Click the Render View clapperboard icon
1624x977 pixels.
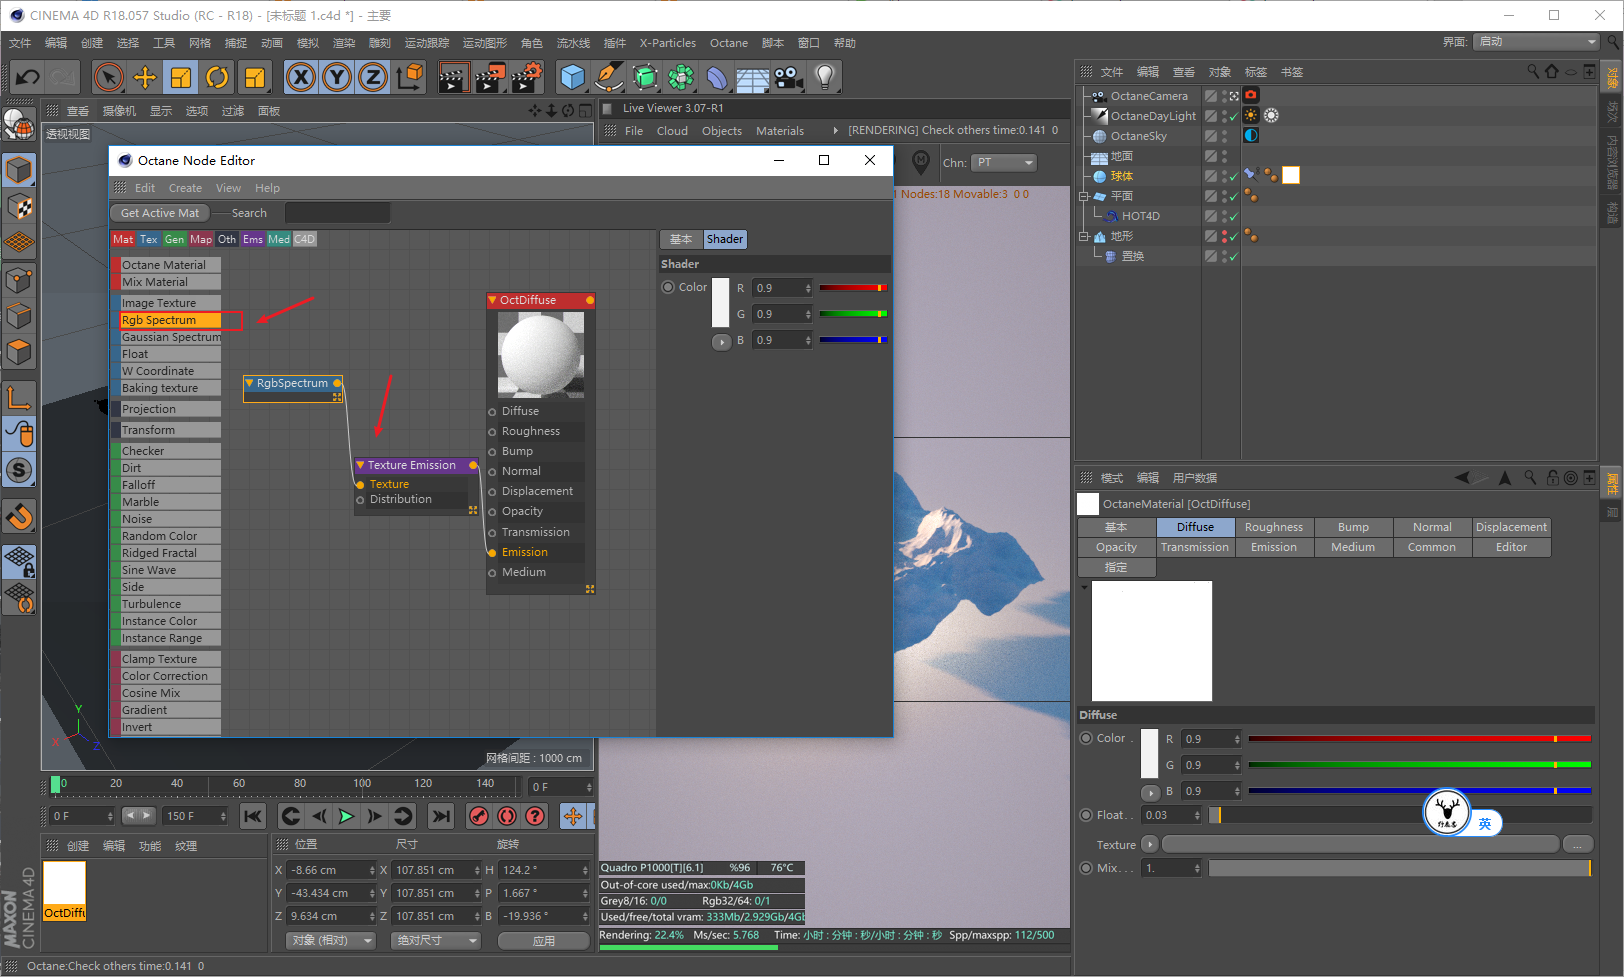click(453, 77)
